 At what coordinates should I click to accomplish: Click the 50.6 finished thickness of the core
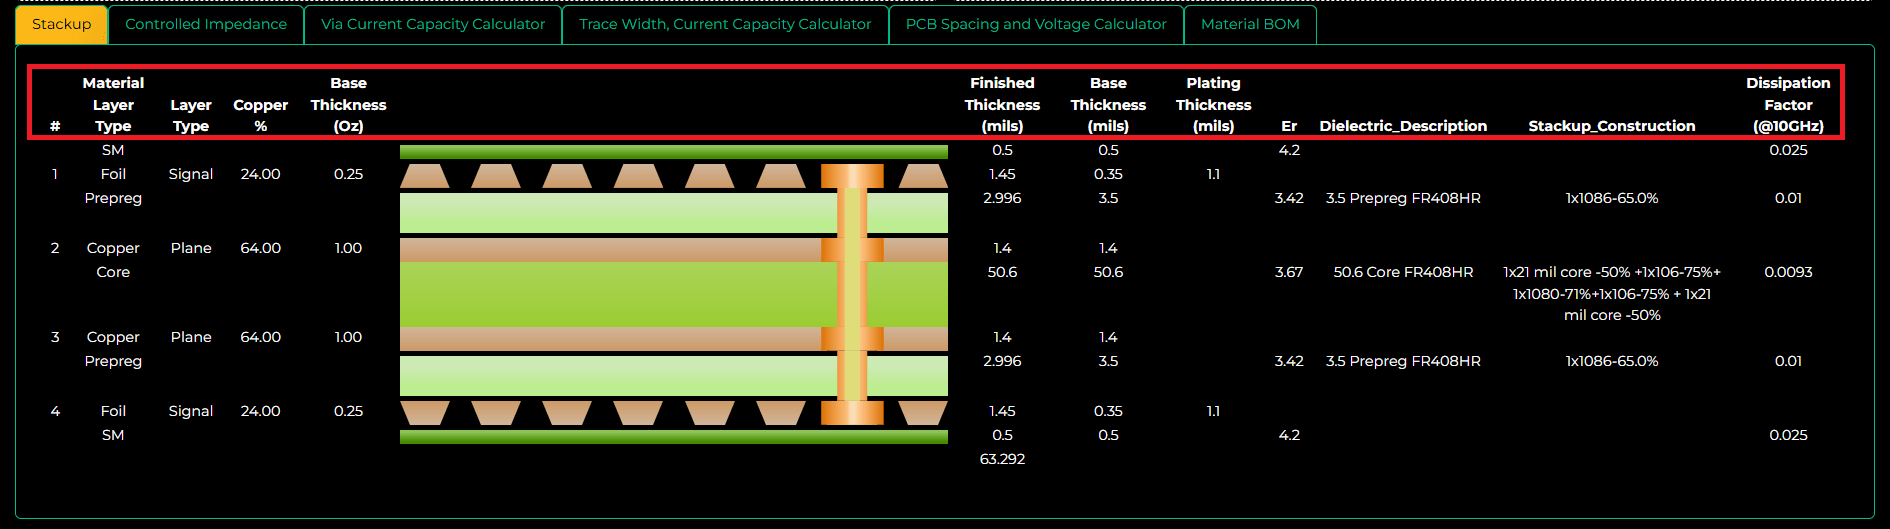click(1002, 272)
